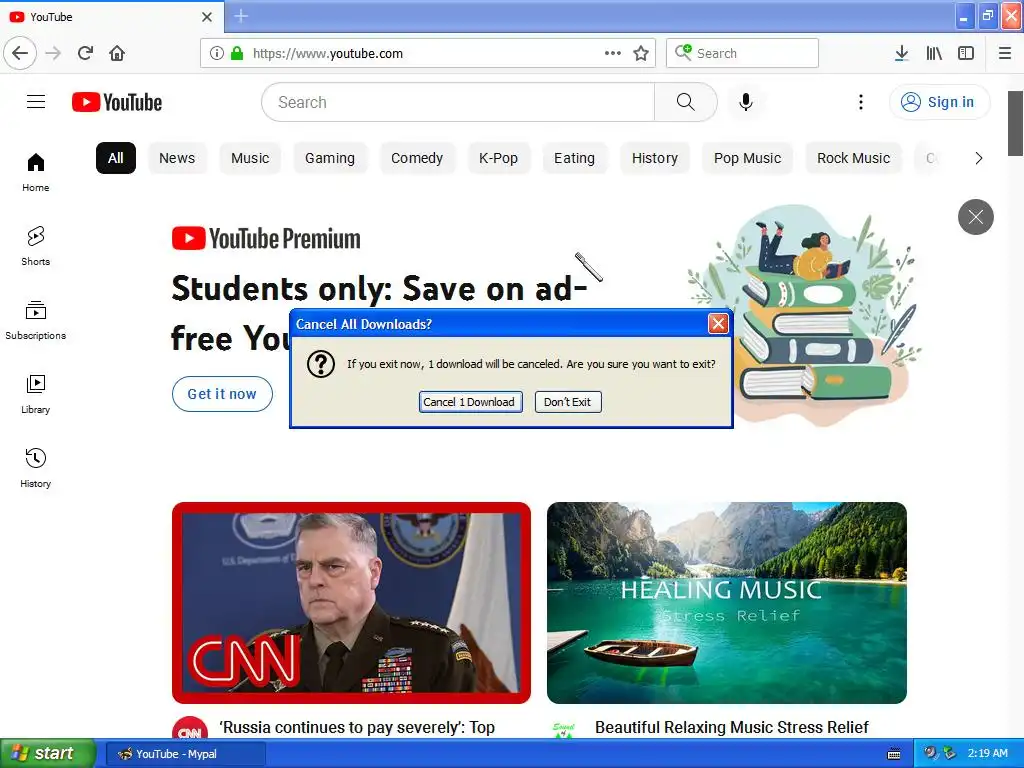Viewport: 1024px width, 768px height.
Task: Click the YouTube Premium logo in banner
Action: click(x=266, y=238)
